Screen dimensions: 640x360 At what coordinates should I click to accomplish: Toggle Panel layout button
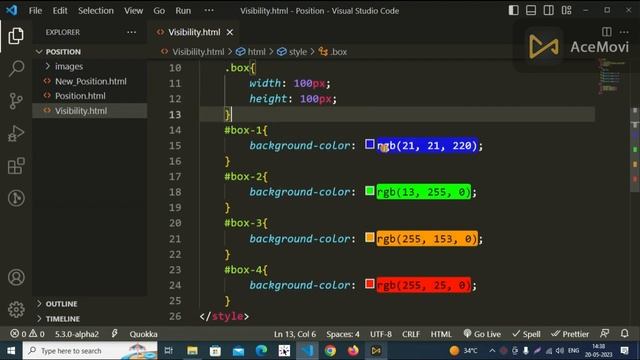[531, 10]
